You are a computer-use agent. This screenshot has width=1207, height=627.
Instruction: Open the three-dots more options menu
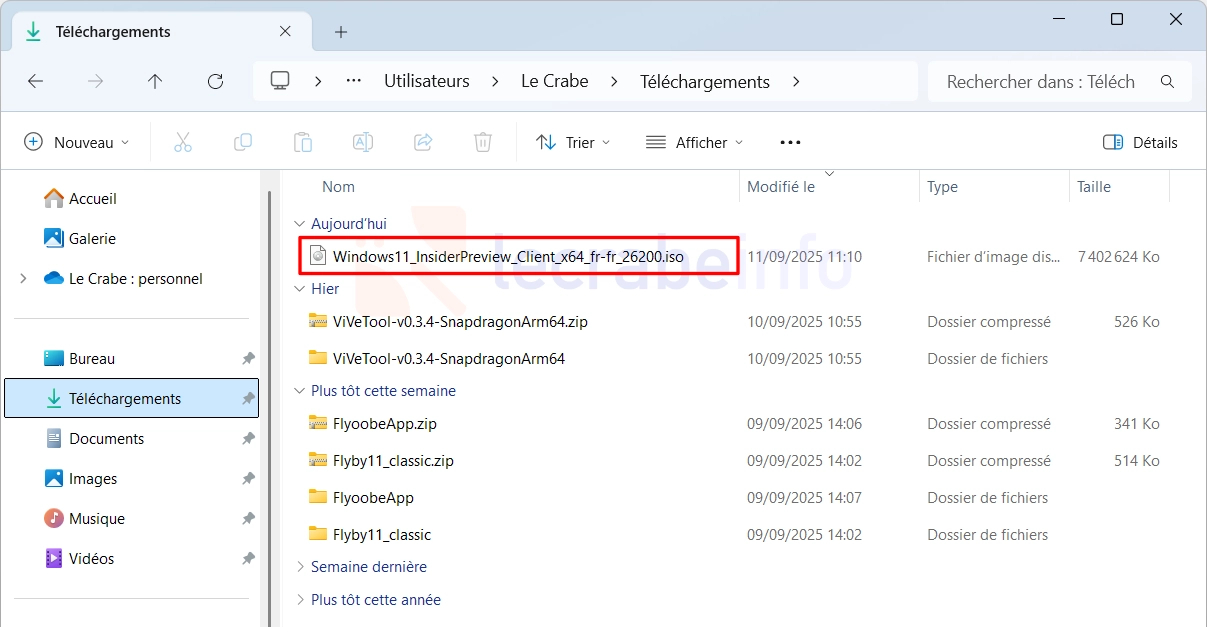click(790, 142)
